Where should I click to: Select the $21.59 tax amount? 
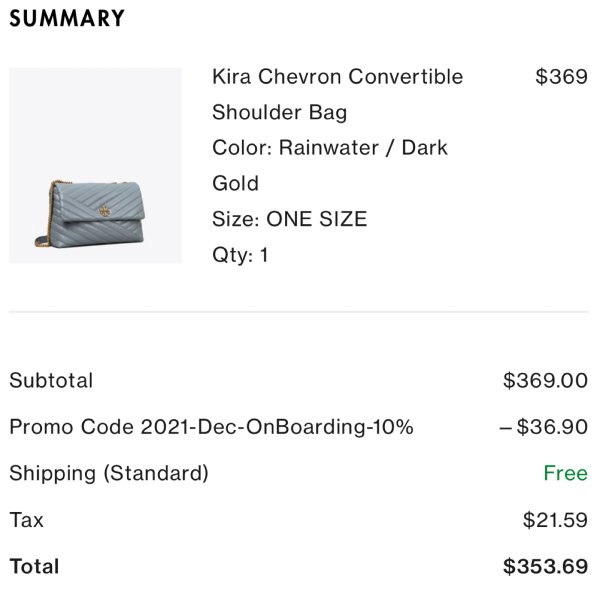tap(555, 520)
